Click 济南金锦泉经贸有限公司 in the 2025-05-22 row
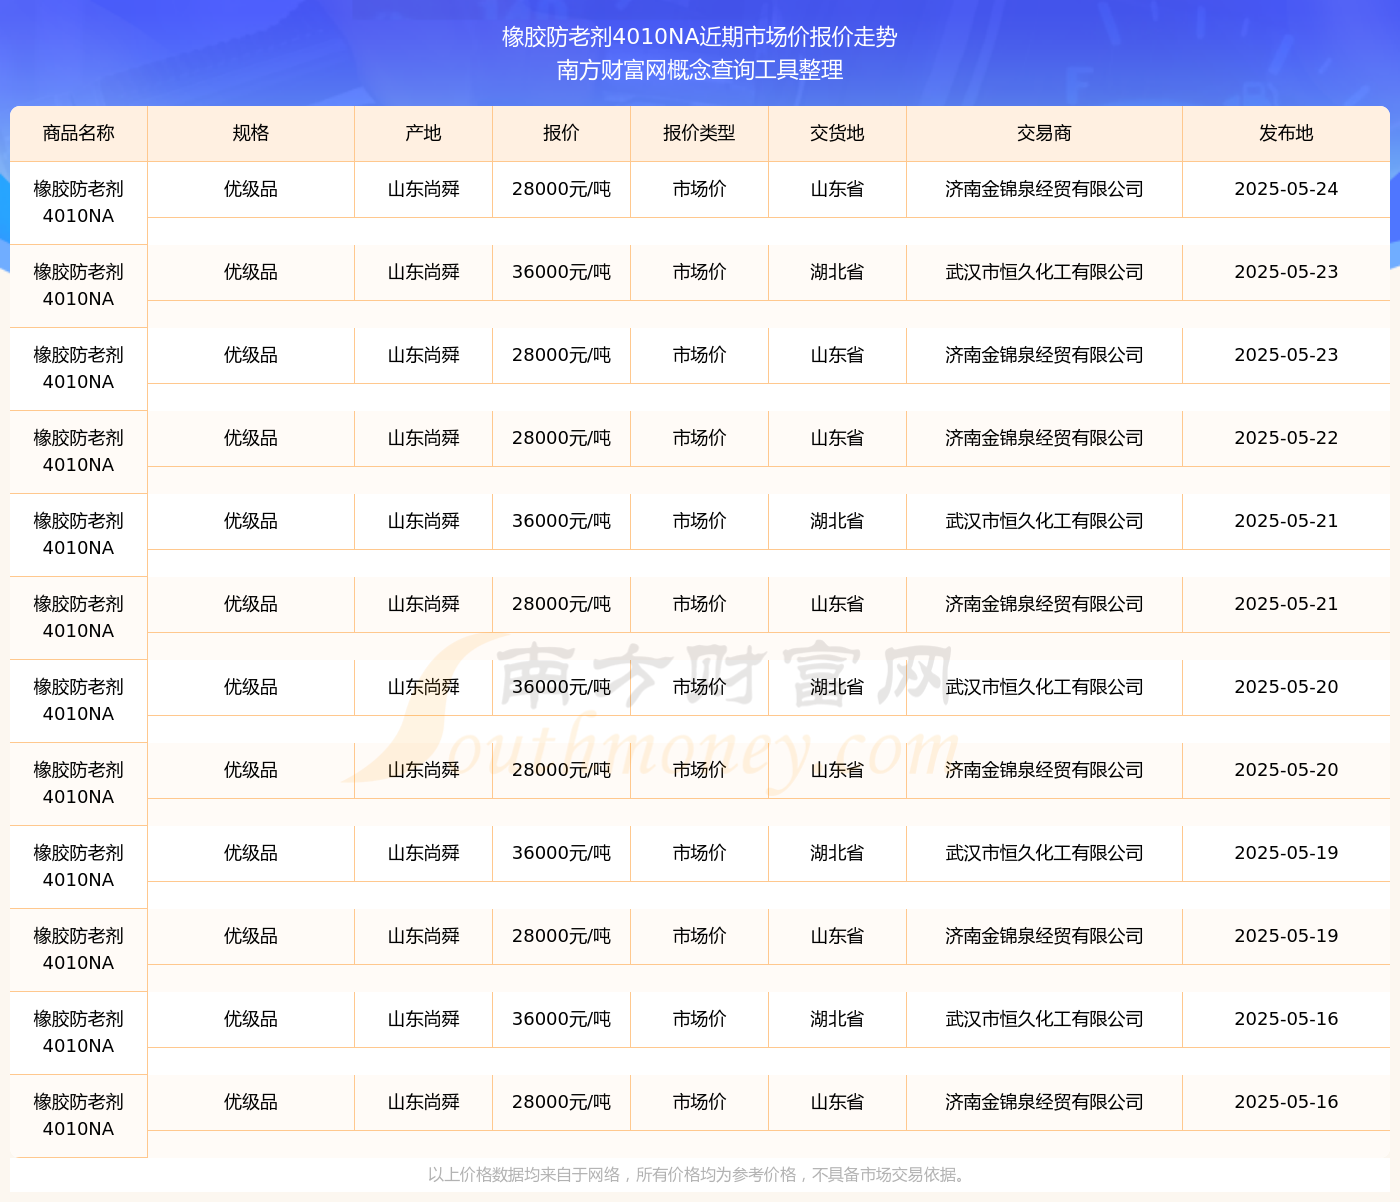1400x1202 pixels. [1045, 438]
